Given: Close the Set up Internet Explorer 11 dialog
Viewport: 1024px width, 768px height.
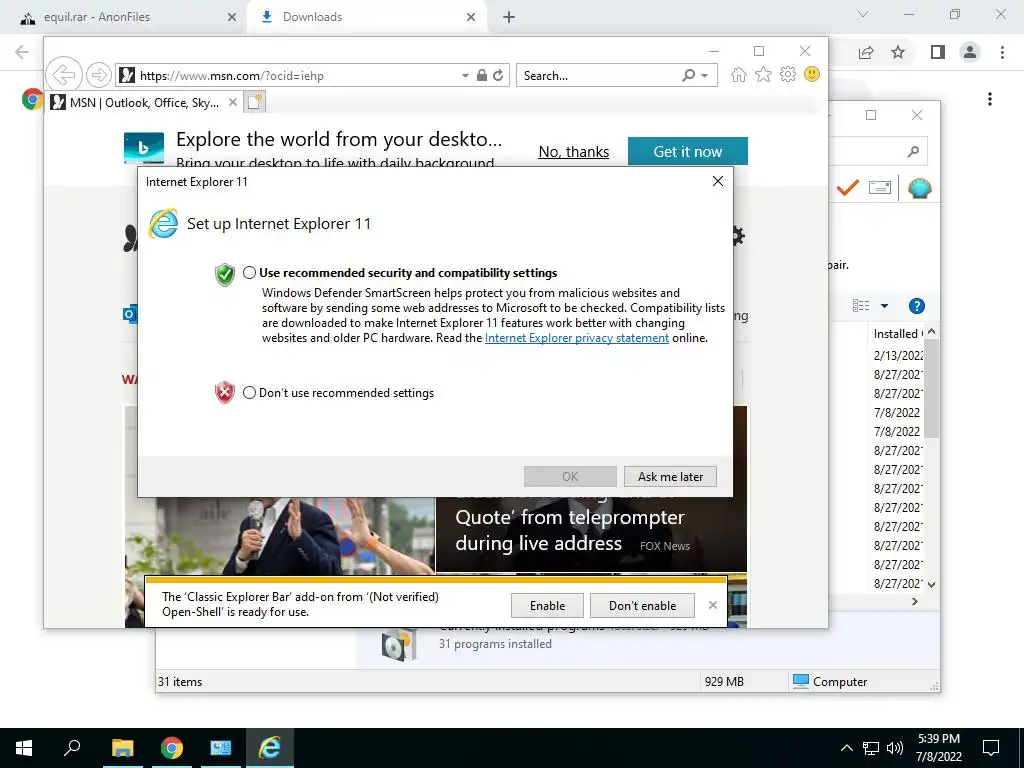Looking at the screenshot, I should click(x=718, y=181).
